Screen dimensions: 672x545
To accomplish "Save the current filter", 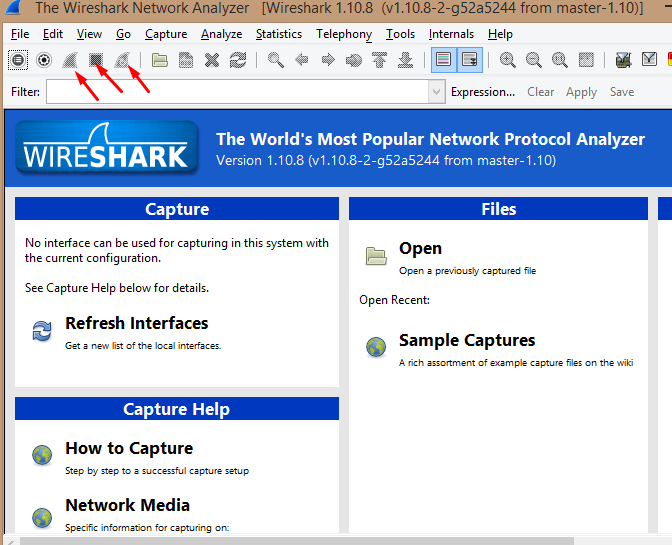I will pos(622,92).
